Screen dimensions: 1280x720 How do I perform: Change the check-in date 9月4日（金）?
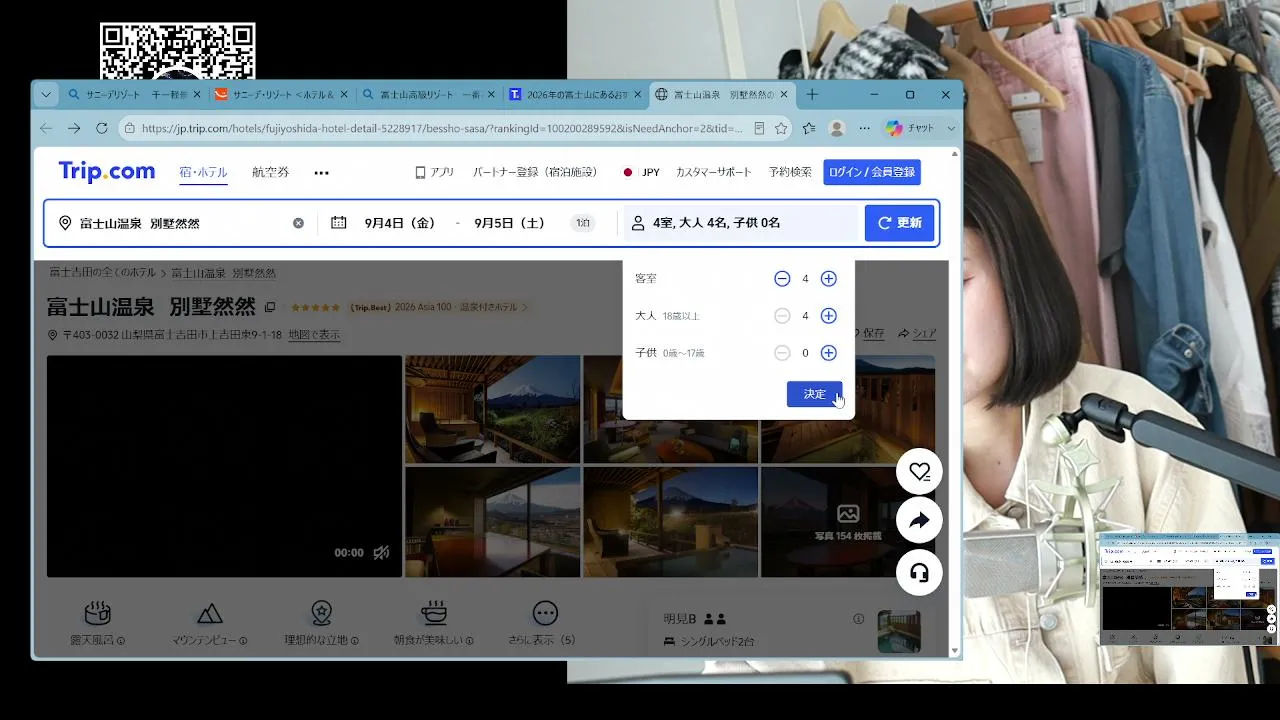(400, 223)
